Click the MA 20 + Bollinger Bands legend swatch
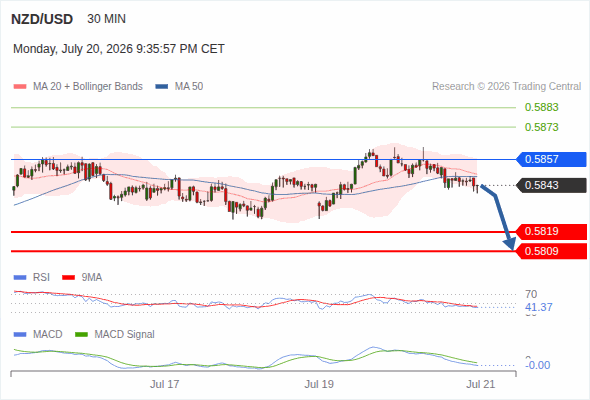 [x=20, y=87]
